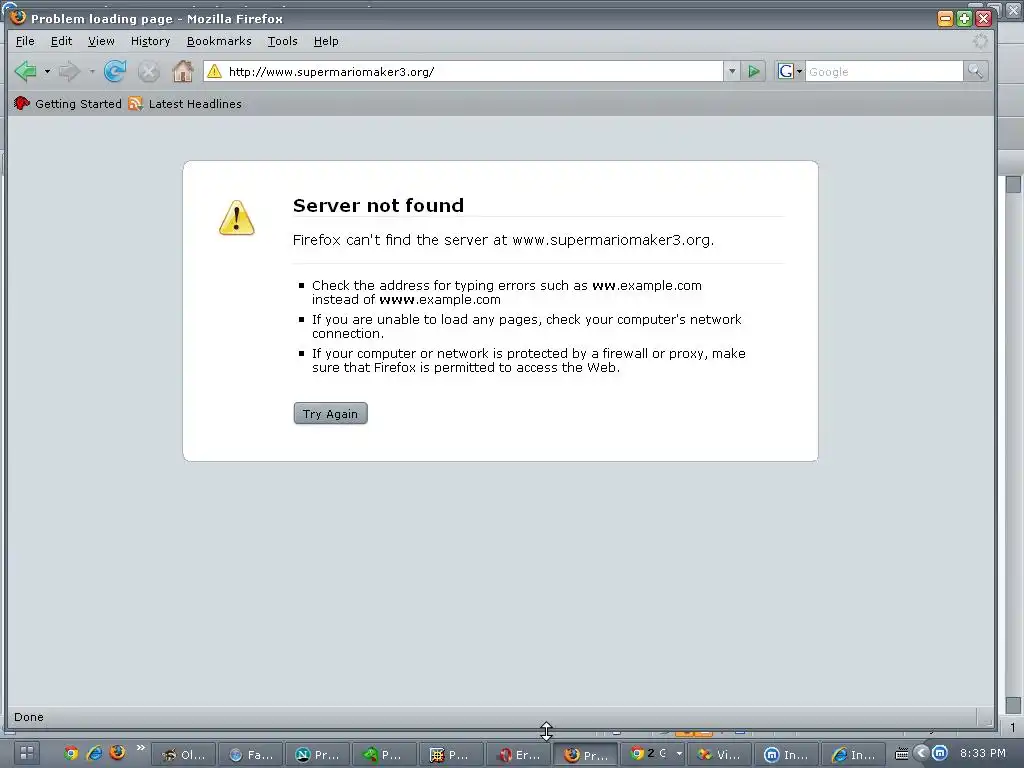1024x768 pixels.
Task: Open the Edit menu
Action: pos(61,41)
